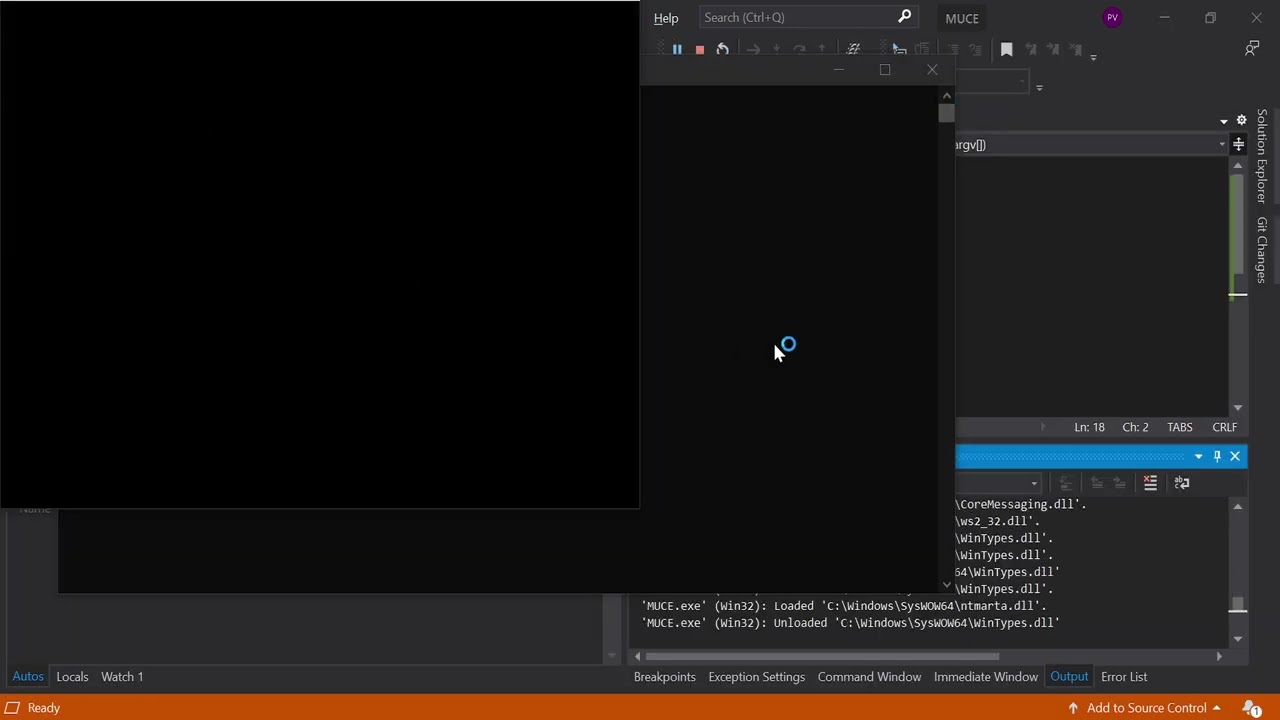Screen dimensions: 1280x720
Task: Open the Solution Explorer side tab
Action: [1262, 156]
